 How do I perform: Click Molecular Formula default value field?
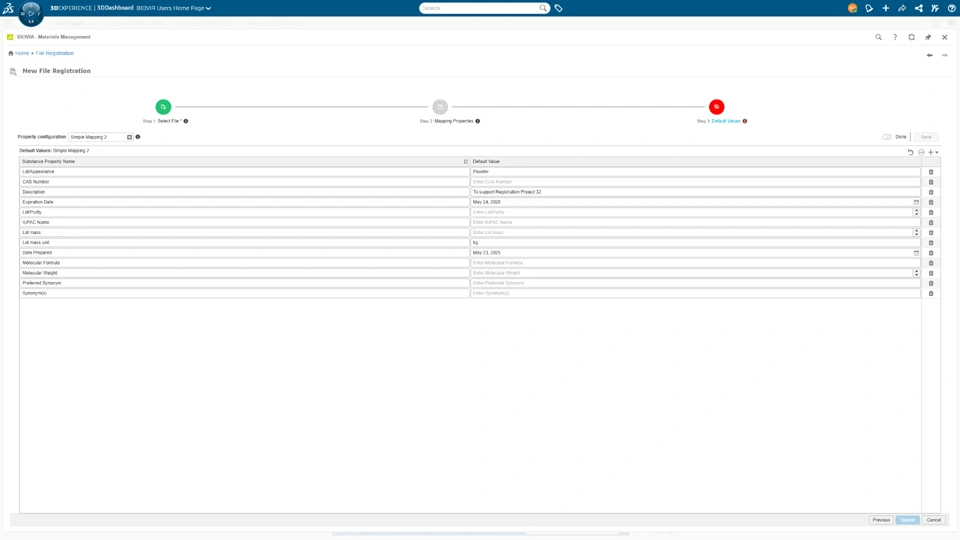(x=696, y=263)
